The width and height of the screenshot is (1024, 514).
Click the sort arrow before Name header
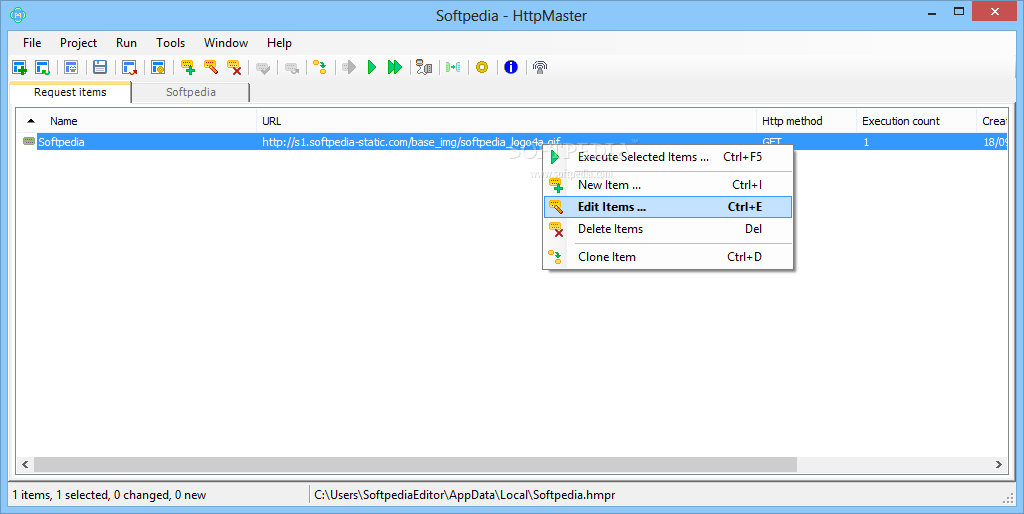[31, 121]
